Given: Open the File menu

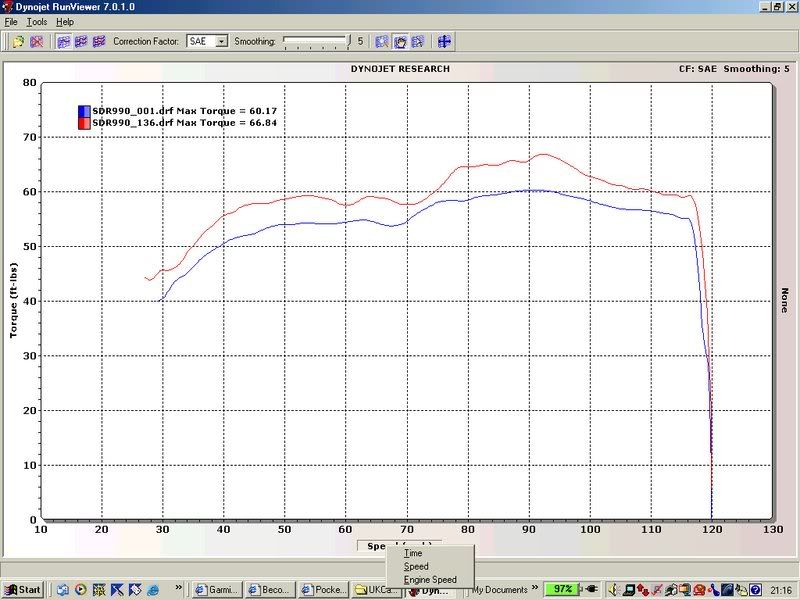Looking at the screenshot, I should (11, 21).
